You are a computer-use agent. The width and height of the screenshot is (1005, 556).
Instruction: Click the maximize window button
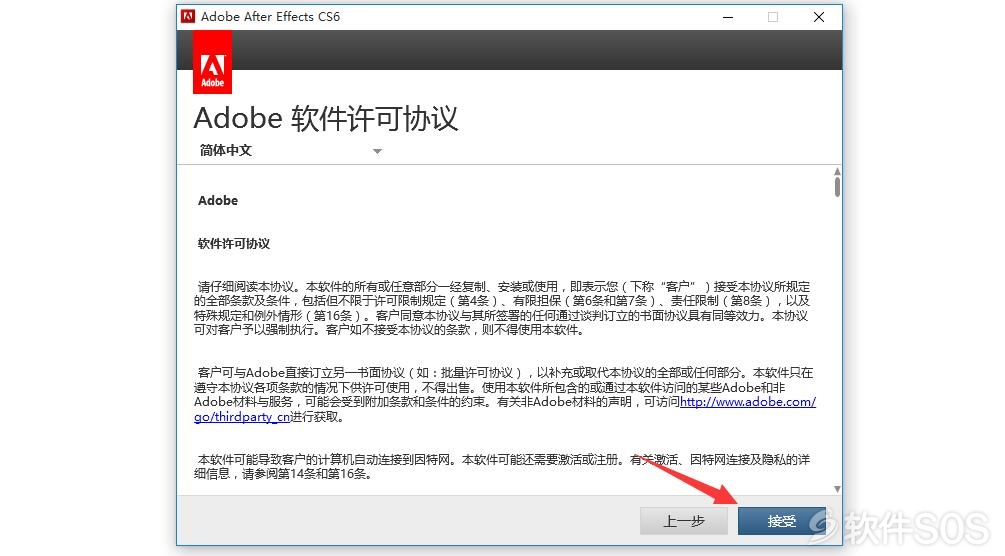pyautogui.click(x=773, y=17)
